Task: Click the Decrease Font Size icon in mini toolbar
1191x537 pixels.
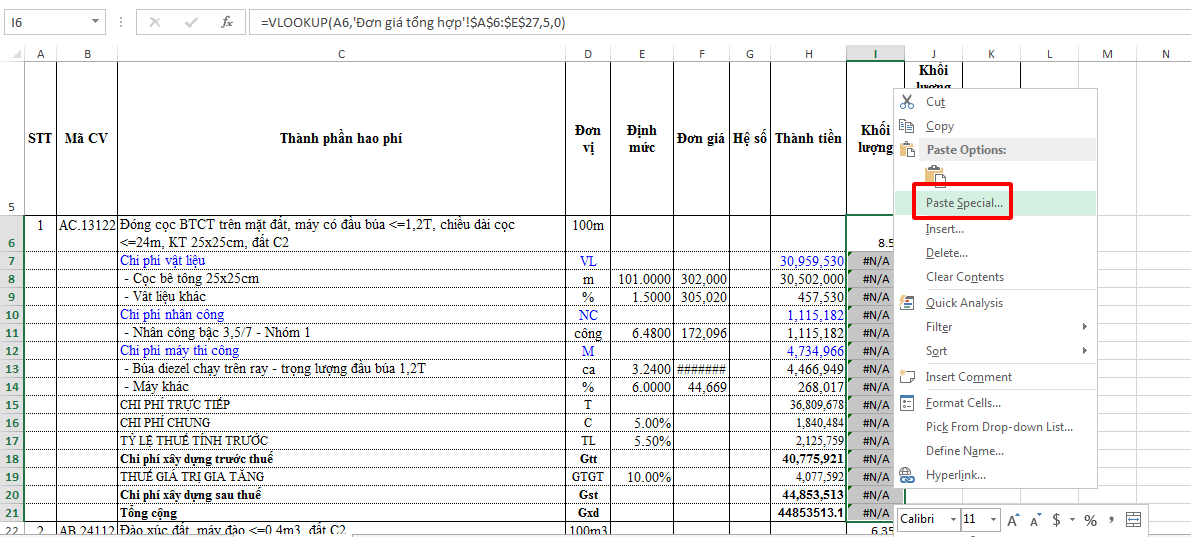Action: pyautogui.click(x=1035, y=520)
